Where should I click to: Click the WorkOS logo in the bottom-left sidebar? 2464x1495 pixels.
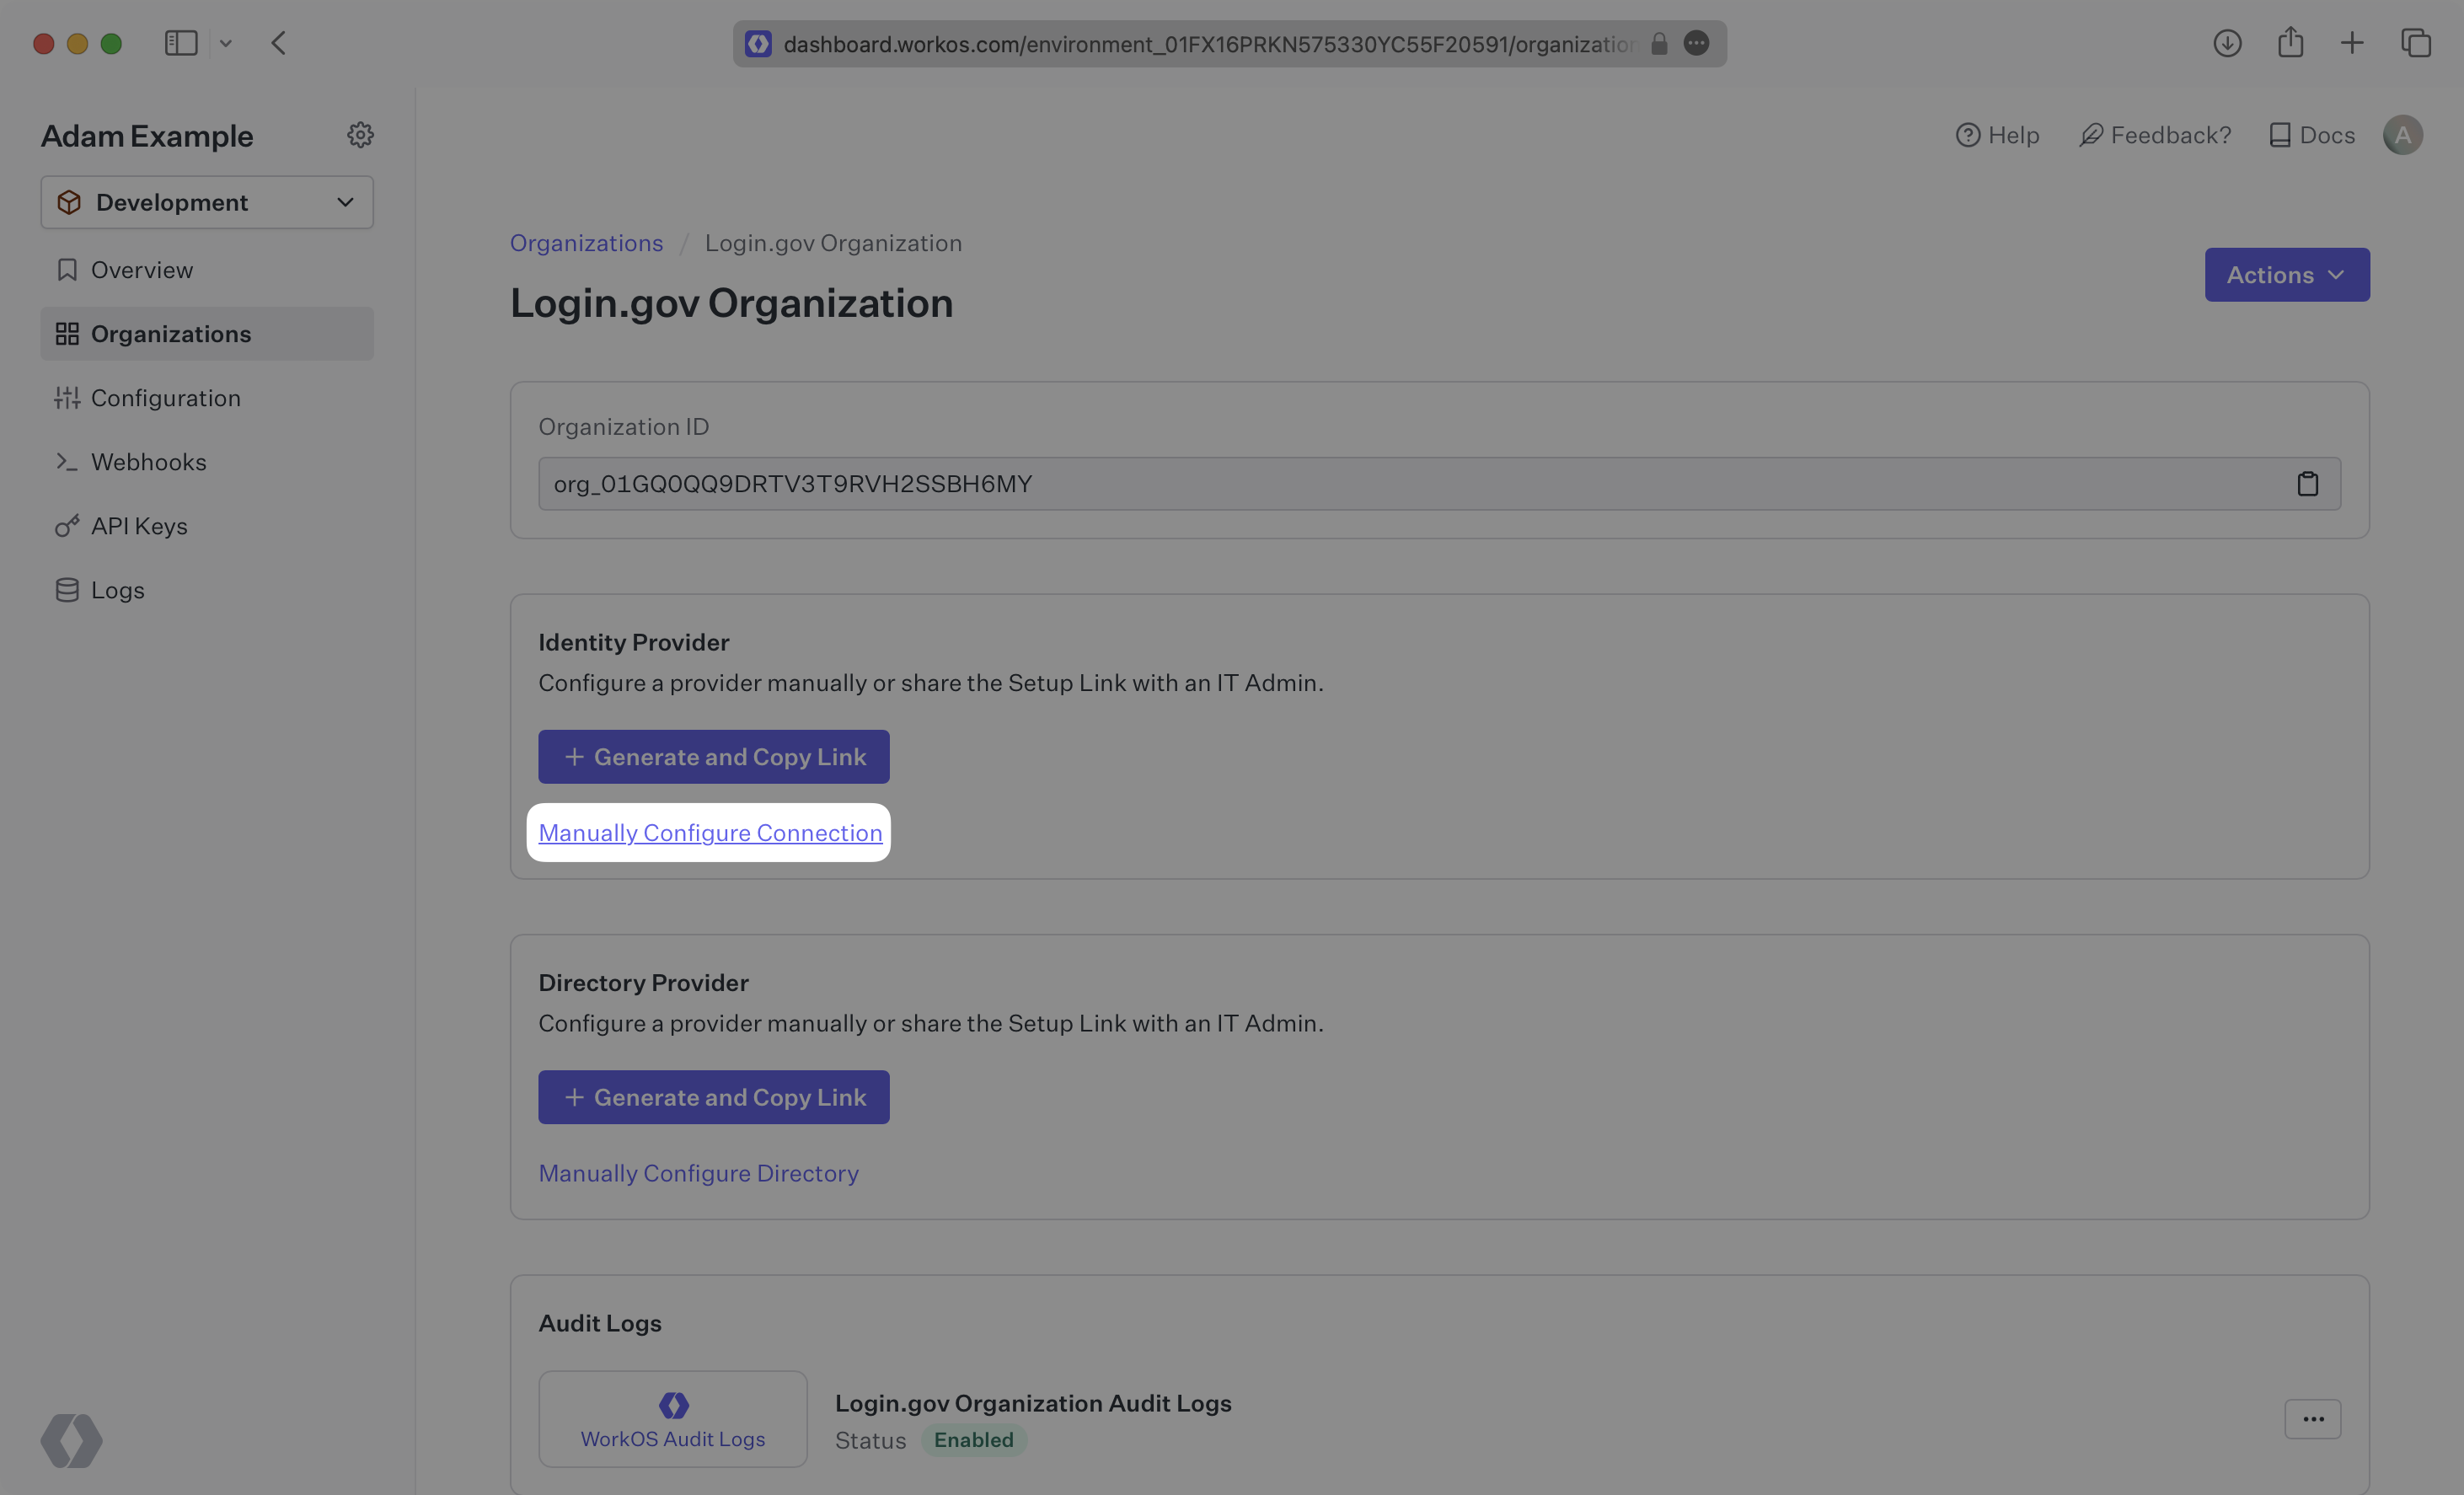coord(71,1440)
